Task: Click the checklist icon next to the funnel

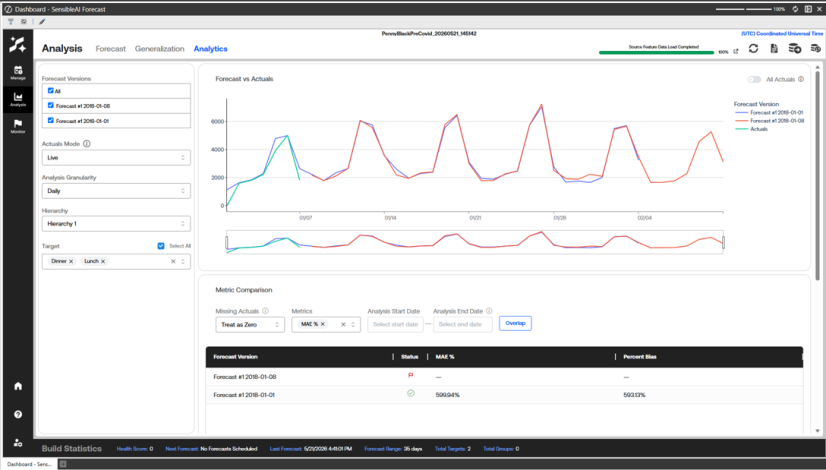Action: [24, 22]
